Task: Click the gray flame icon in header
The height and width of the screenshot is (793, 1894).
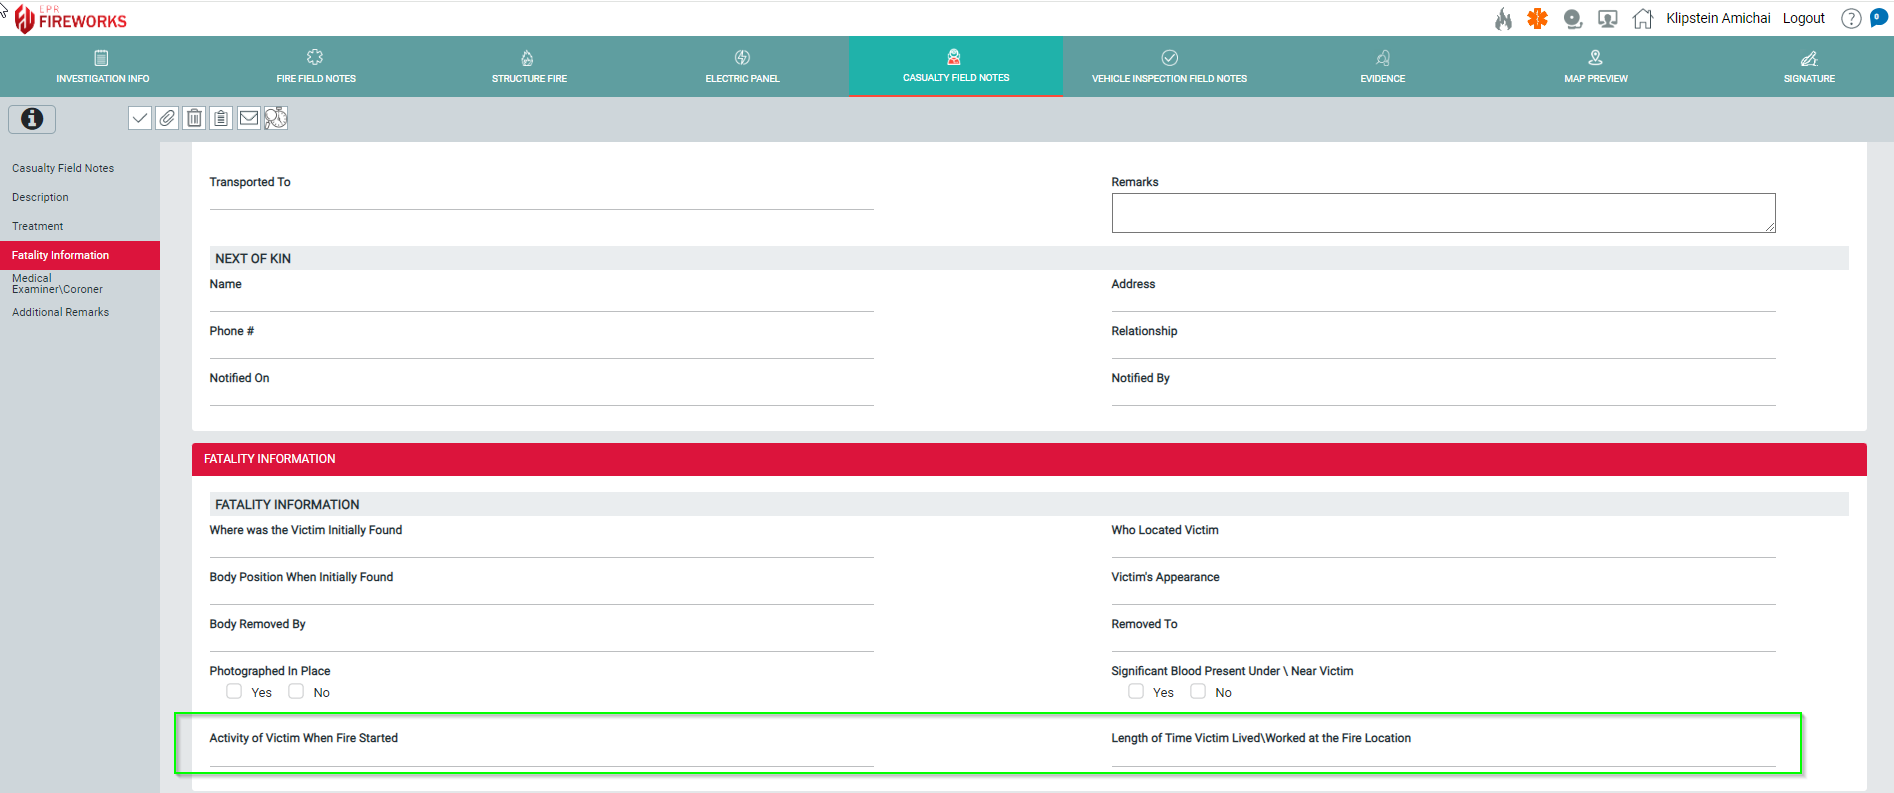Action: point(1503,18)
